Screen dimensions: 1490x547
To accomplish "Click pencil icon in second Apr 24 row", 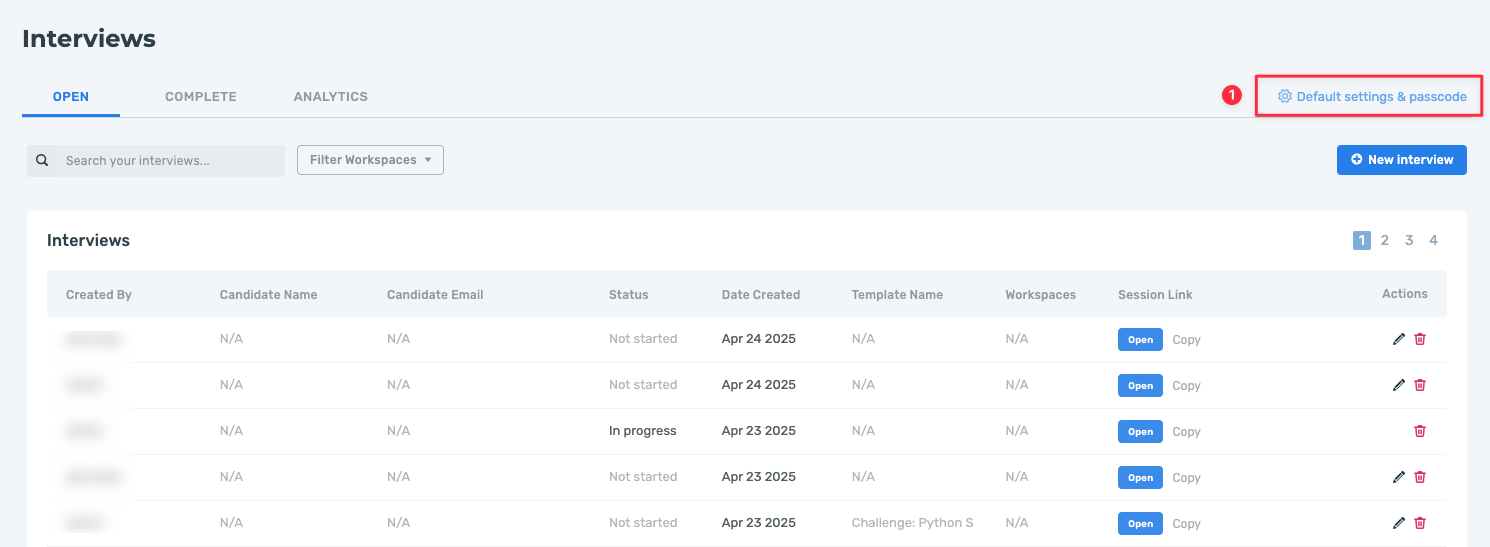I will (x=1398, y=385).
